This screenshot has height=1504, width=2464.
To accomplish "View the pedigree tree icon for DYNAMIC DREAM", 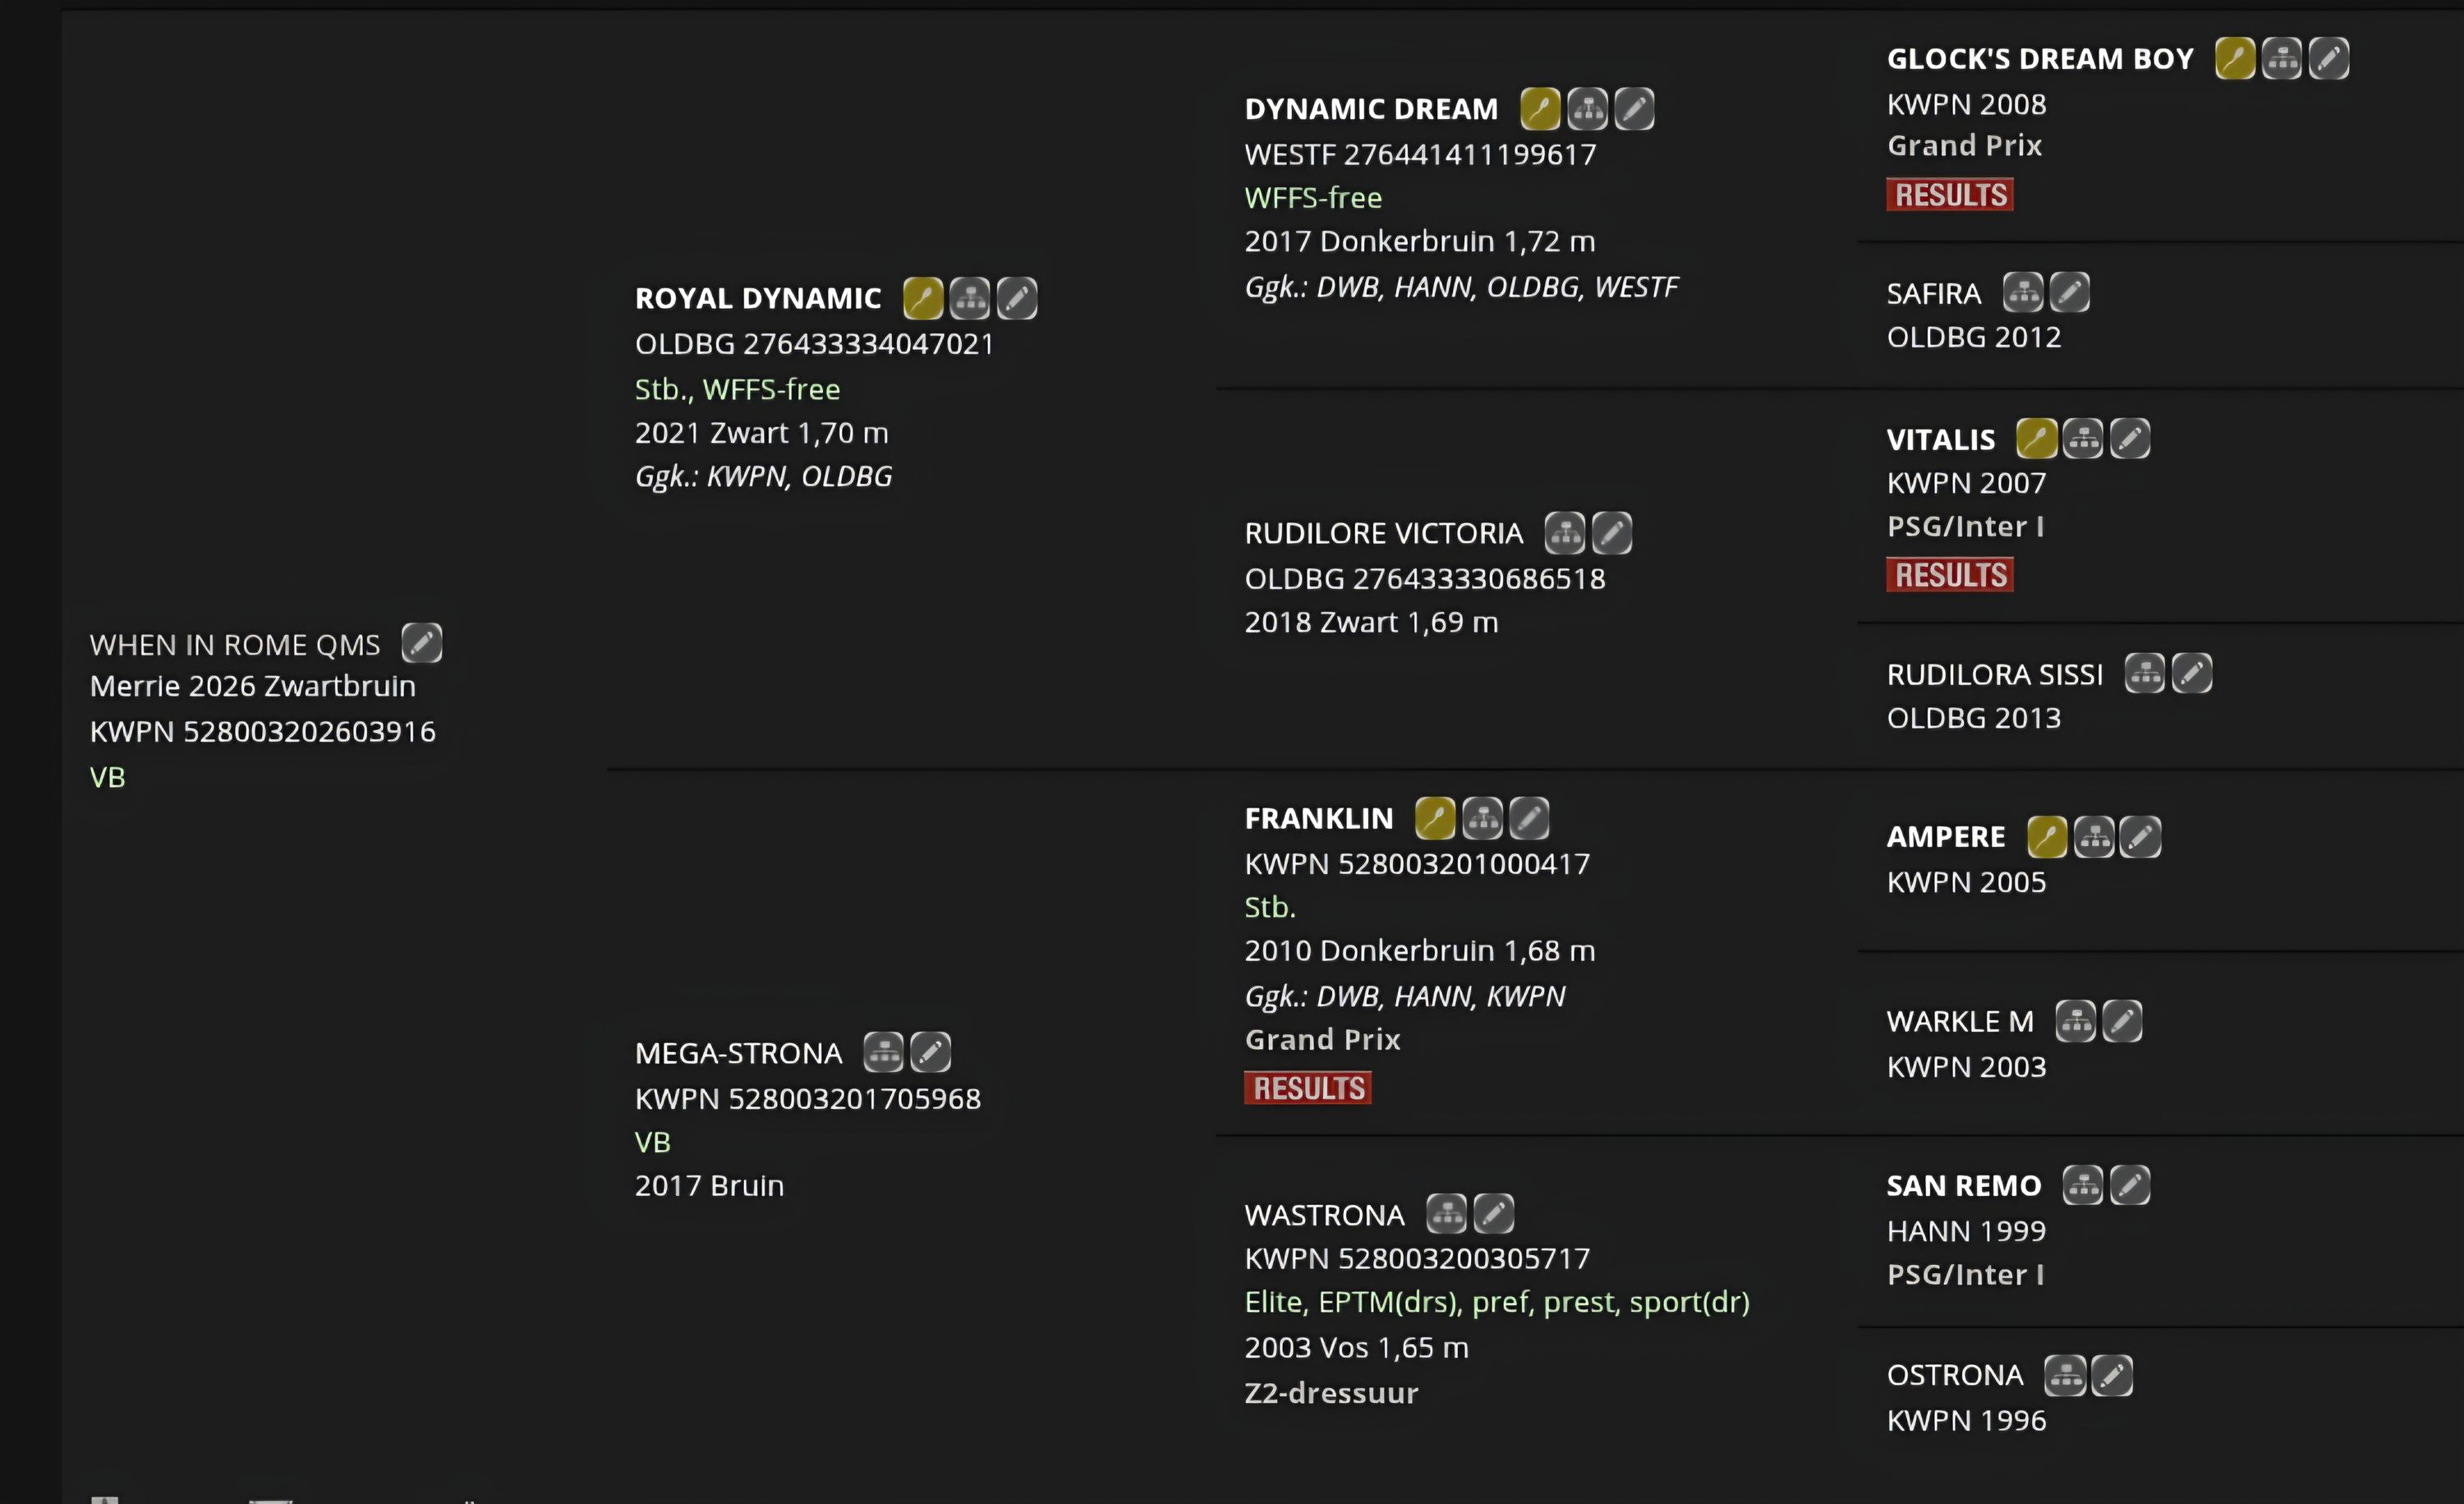I will pos(1587,109).
